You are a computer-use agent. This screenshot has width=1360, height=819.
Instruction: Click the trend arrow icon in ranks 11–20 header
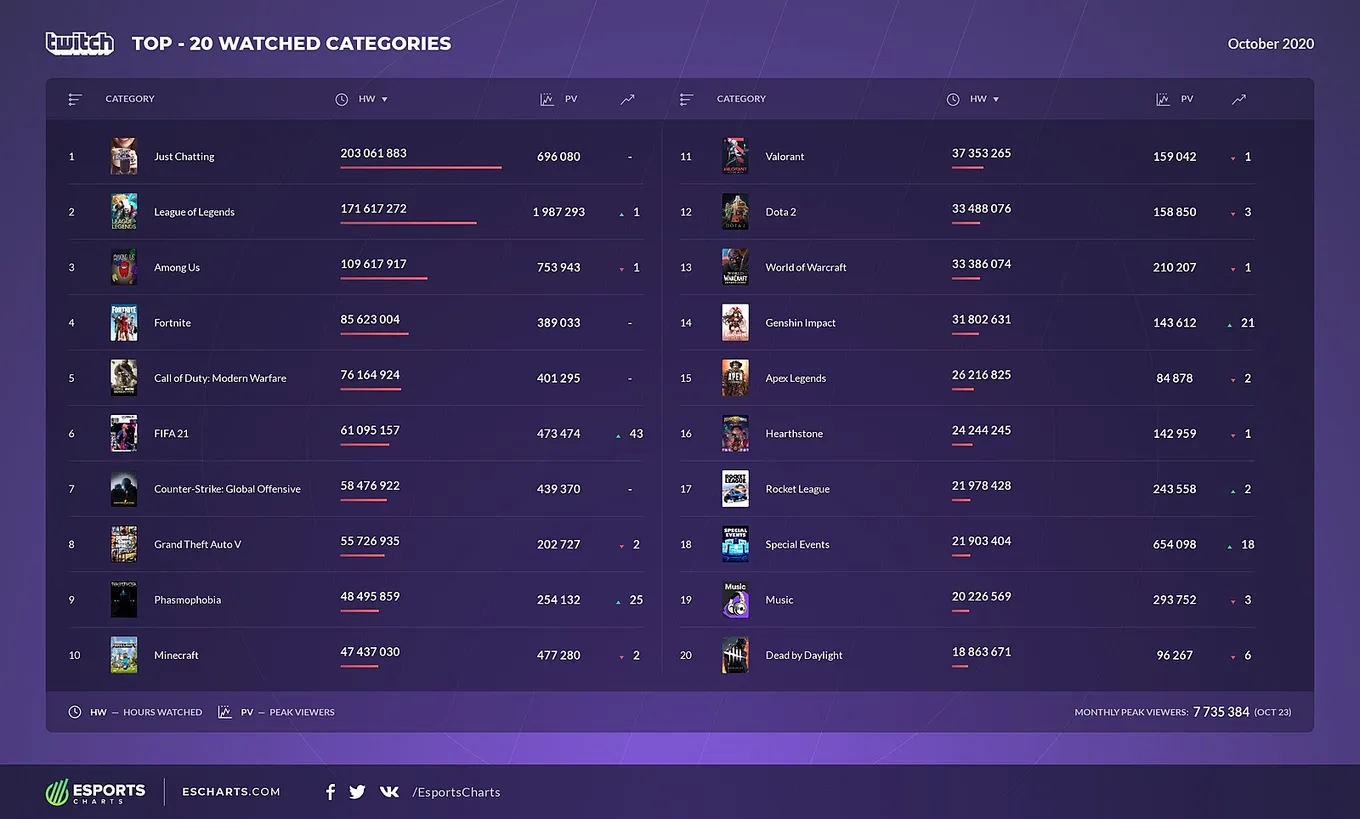coord(1239,99)
